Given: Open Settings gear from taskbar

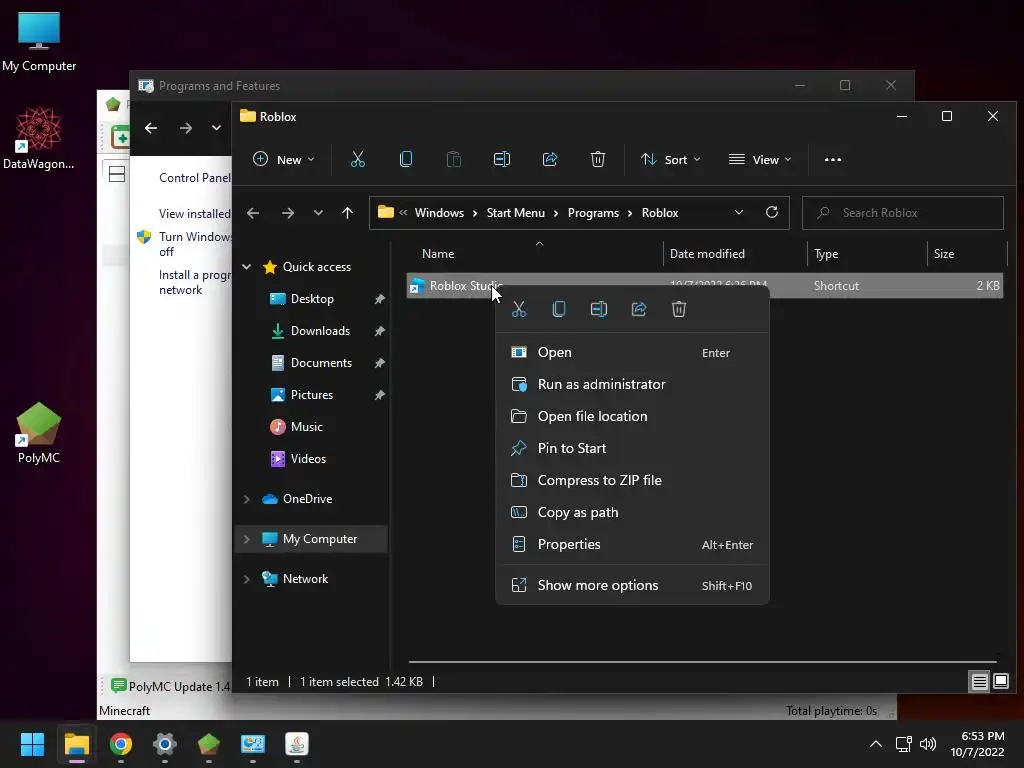Looking at the screenshot, I should [x=165, y=744].
